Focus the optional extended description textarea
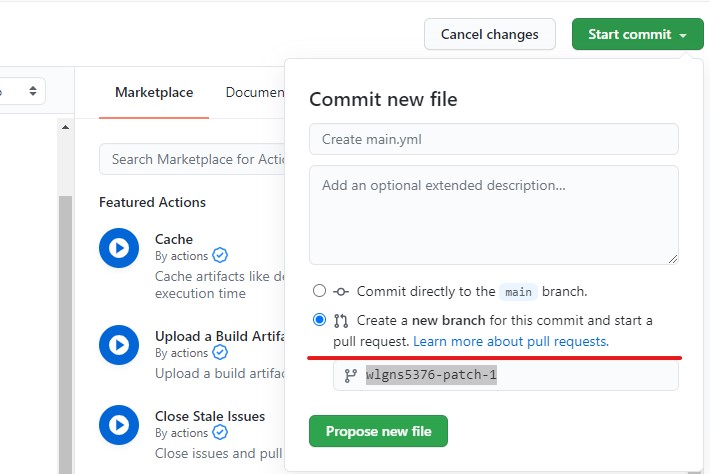The width and height of the screenshot is (710, 474). coord(494,215)
